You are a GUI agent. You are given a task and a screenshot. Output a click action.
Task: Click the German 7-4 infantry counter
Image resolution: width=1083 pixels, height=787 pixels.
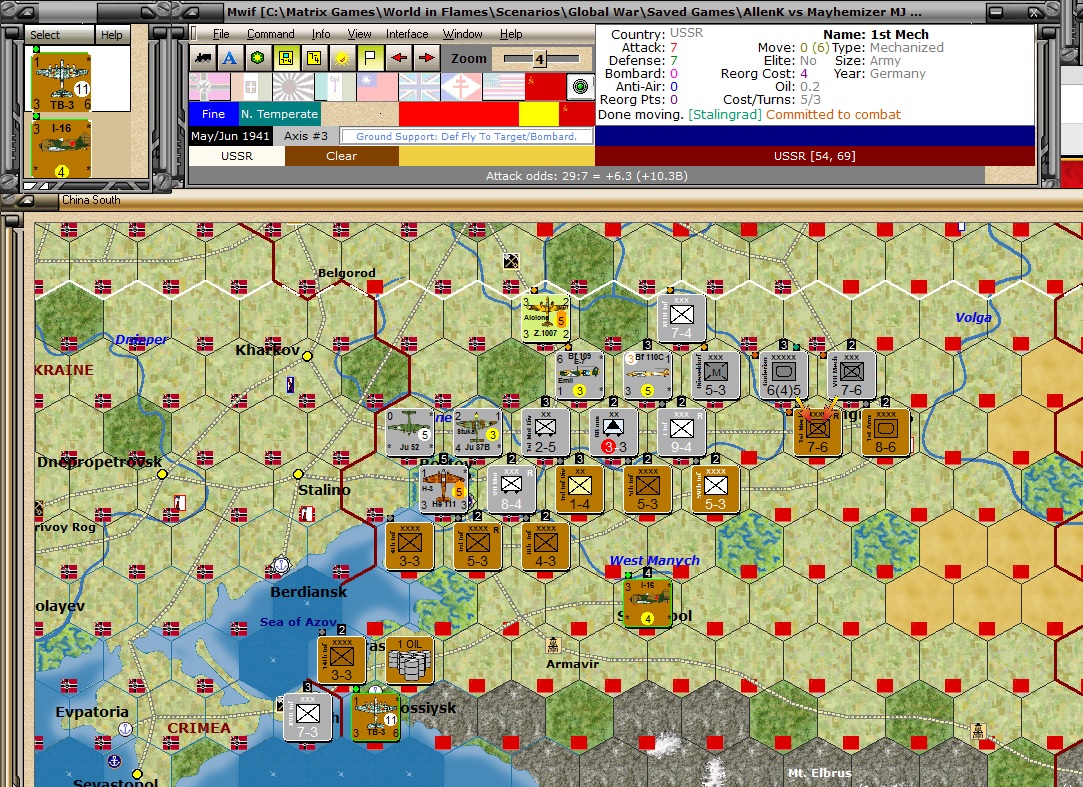[x=681, y=318]
